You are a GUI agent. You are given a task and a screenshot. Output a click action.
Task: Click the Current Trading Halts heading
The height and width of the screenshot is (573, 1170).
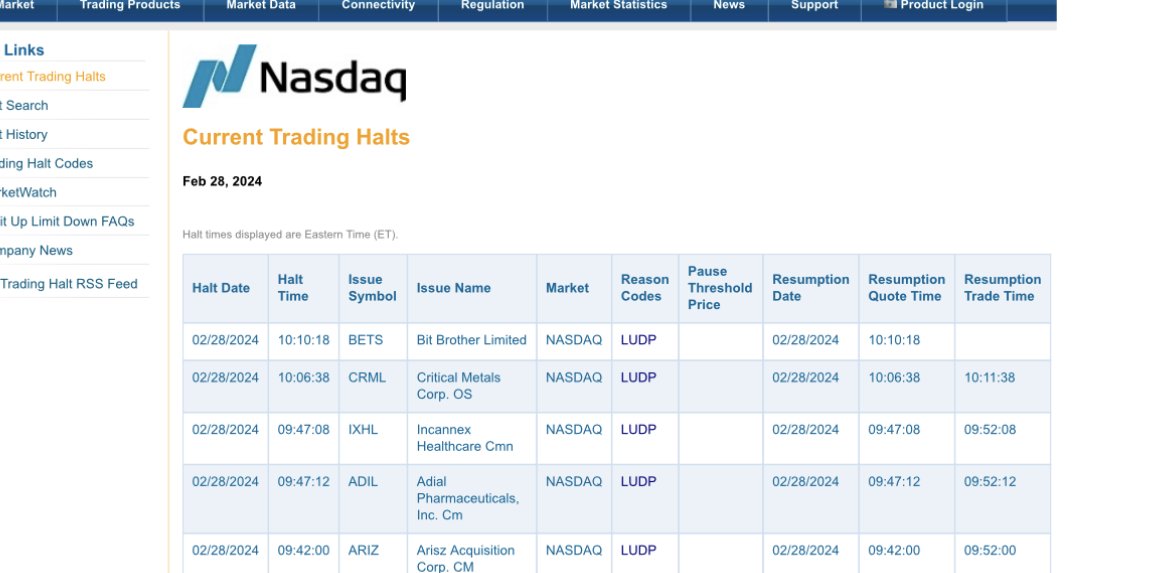click(x=296, y=137)
